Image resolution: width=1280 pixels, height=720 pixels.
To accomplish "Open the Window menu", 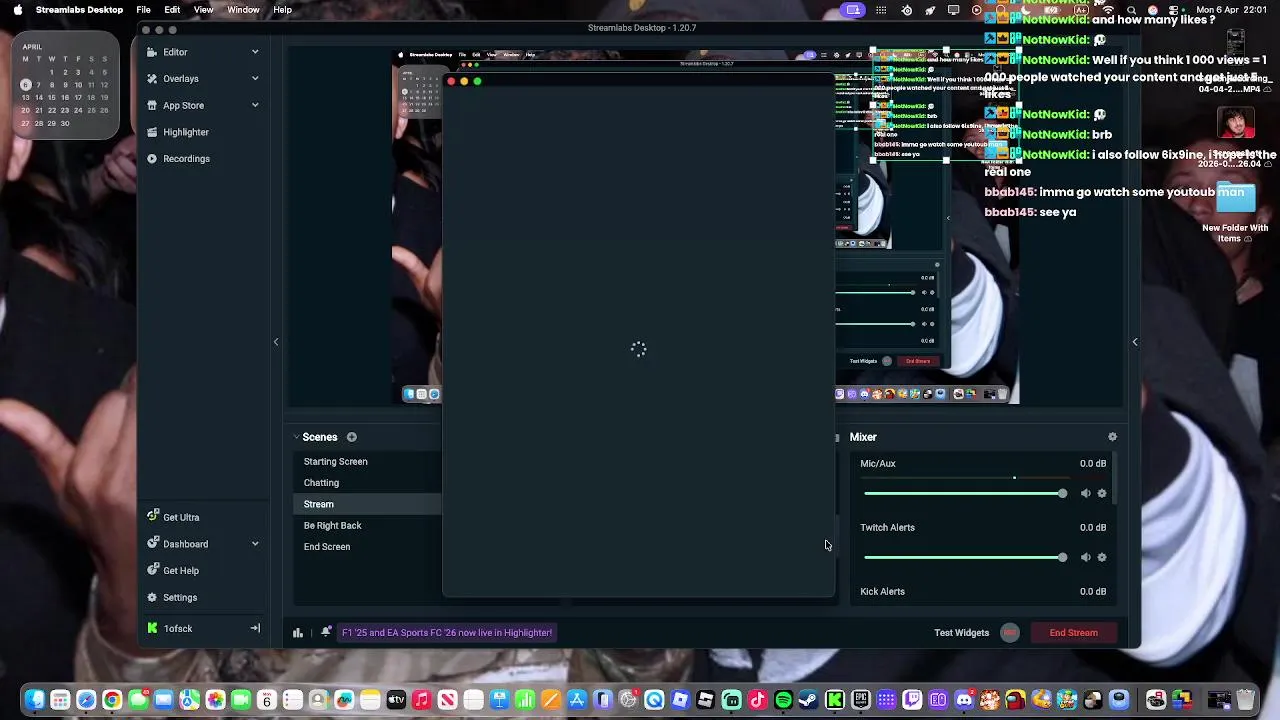I will coord(243,10).
